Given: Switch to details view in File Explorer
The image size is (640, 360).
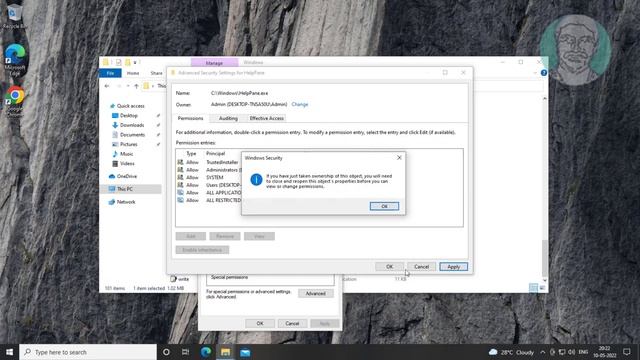Looking at the screenshot, I should coord(533,288).
